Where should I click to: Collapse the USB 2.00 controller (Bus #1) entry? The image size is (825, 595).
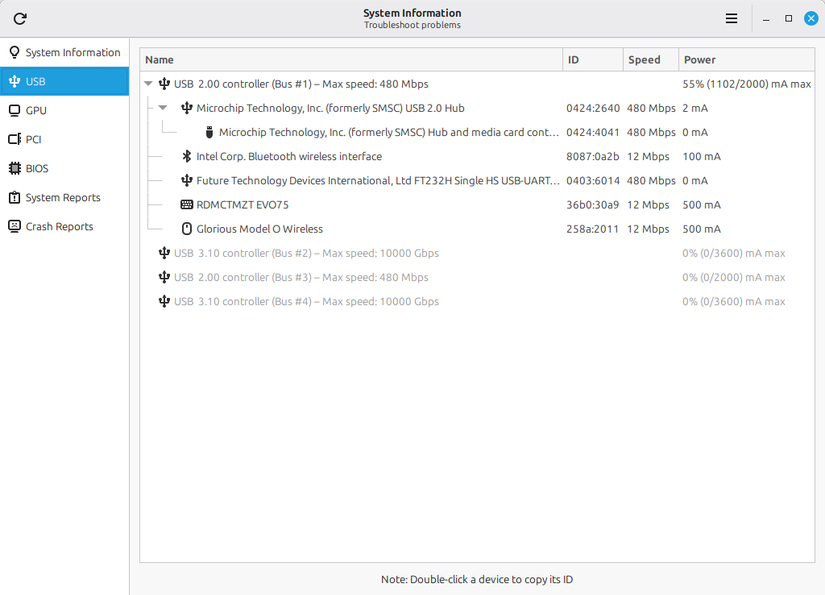[x=148, y=83]
